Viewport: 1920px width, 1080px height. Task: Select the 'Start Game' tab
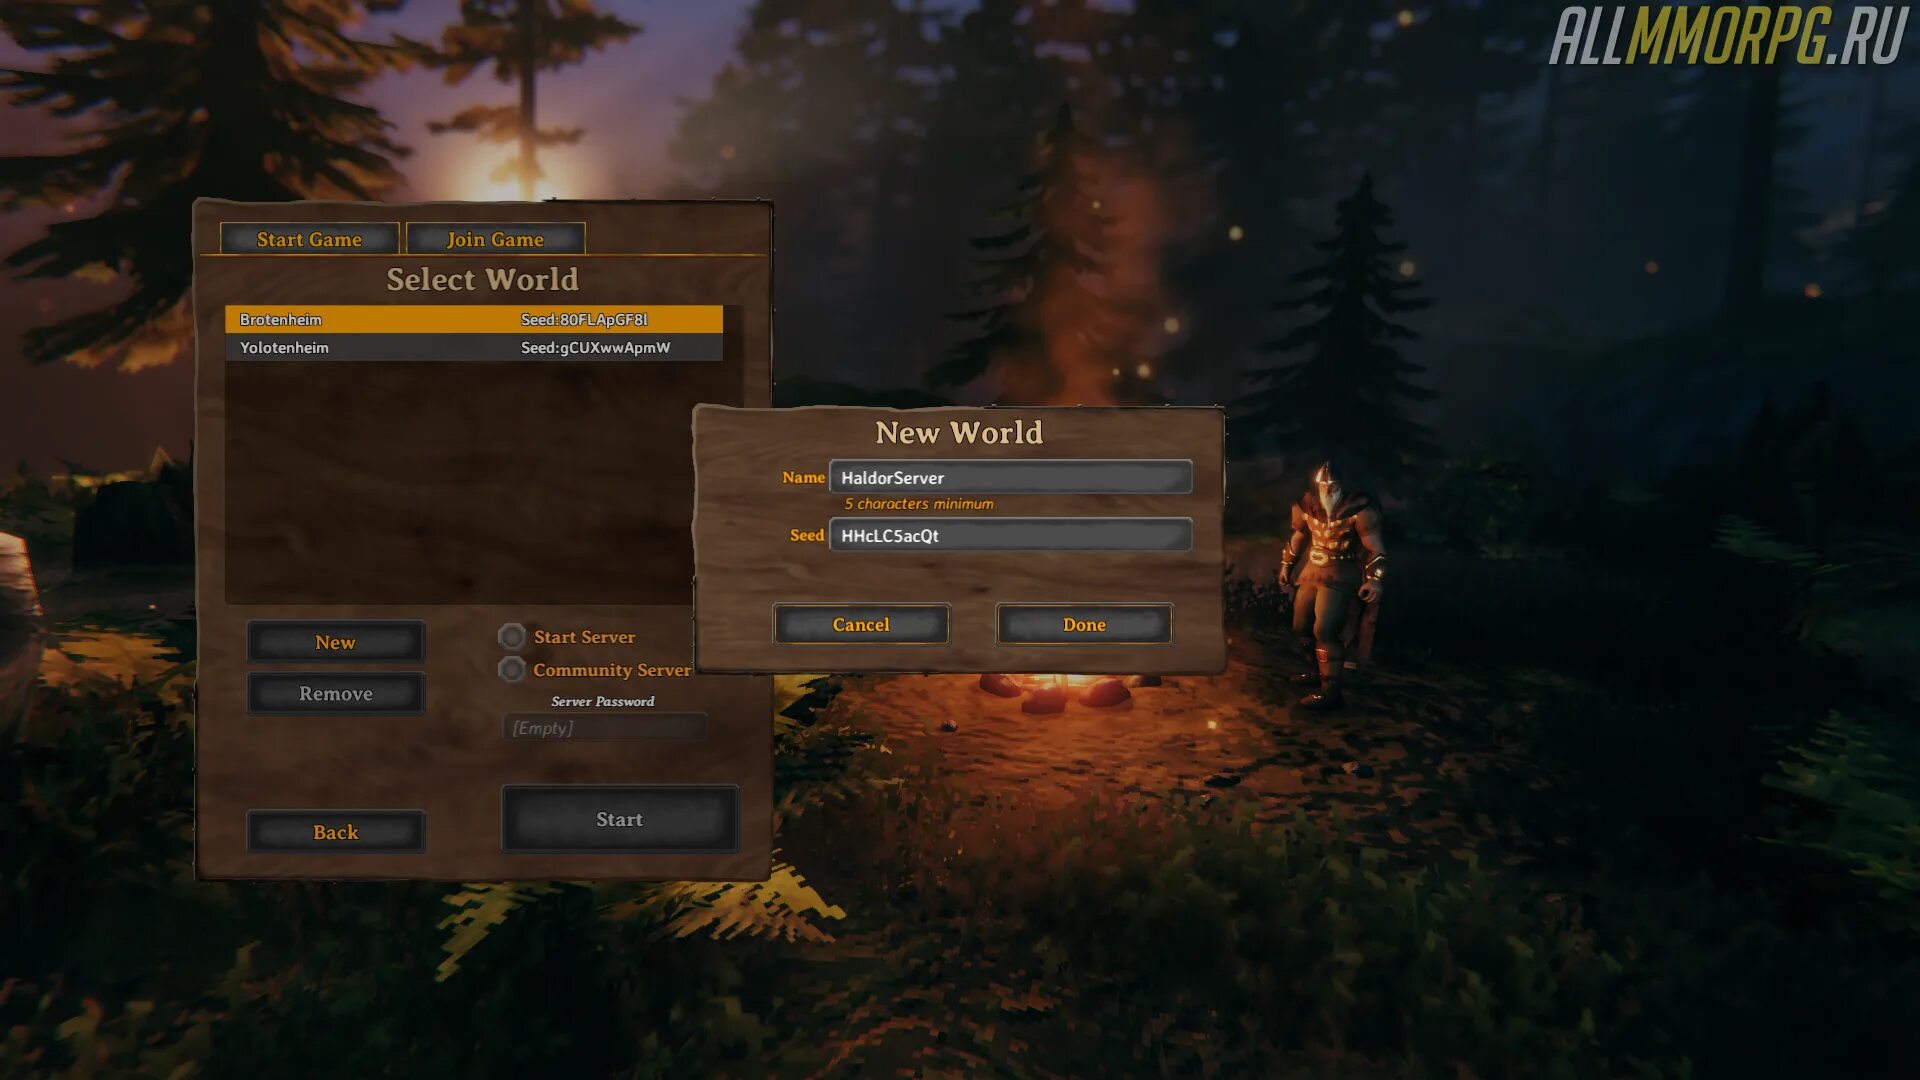click(x=309, y=239)
